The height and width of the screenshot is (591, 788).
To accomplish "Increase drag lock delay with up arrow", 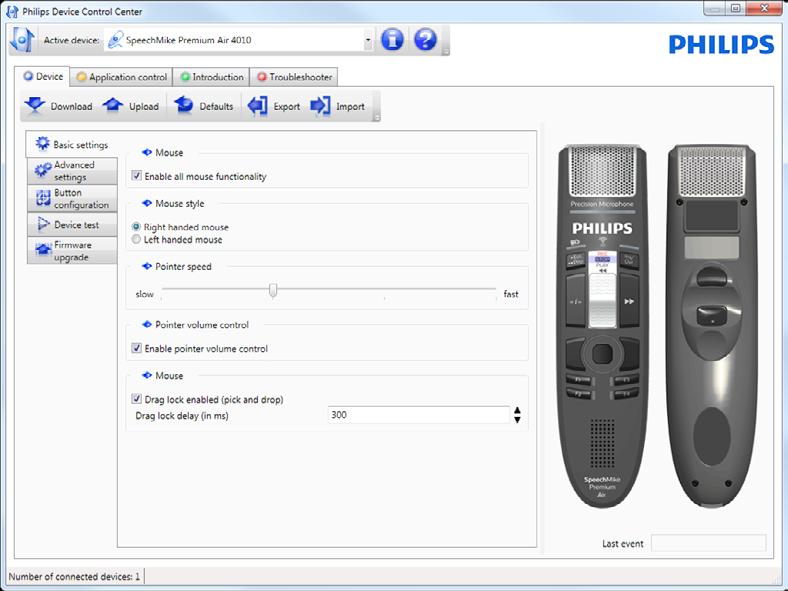I will tap(517, 410).
